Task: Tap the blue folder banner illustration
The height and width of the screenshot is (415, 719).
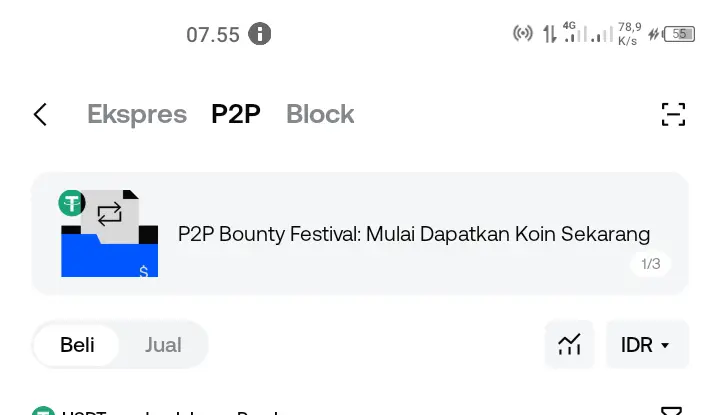Action: pyautogui.click(x=110, y=251)
